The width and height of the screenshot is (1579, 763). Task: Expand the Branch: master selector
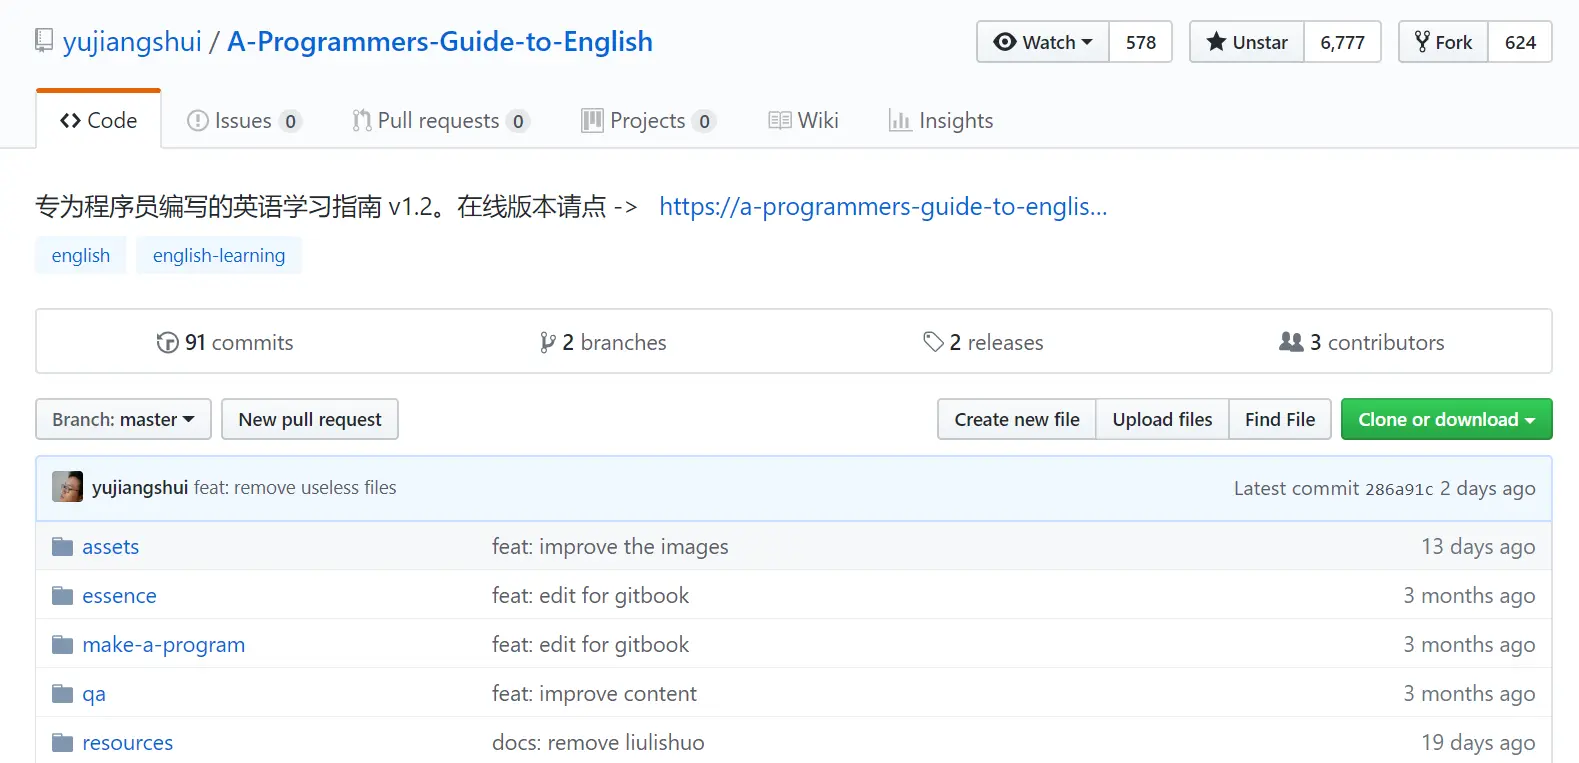(123, 419)
